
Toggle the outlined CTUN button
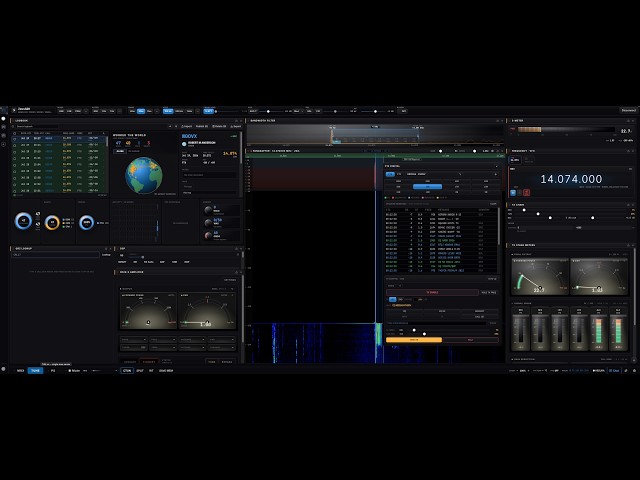(x=127, y=371)
